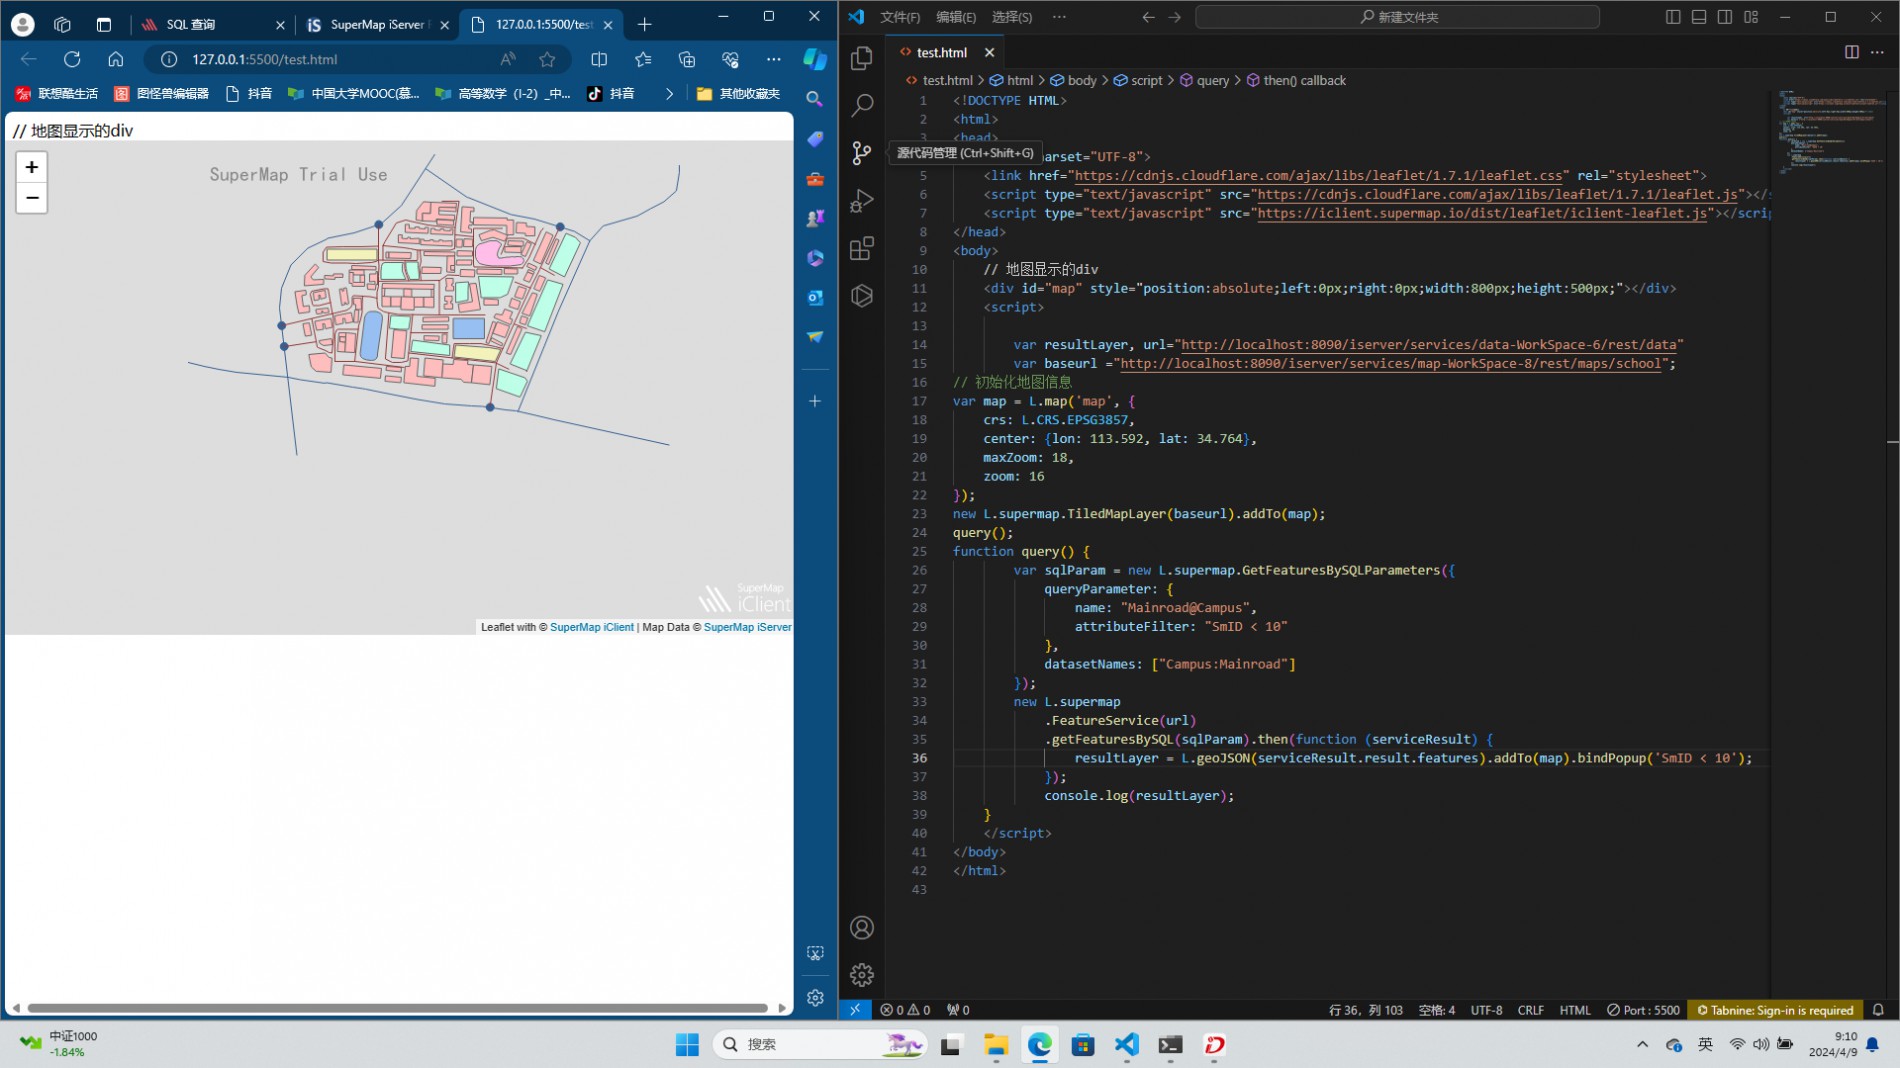Open VS Code notifications bell
The height and width of the screenshot is (1068, 1900).
point(1878,1010)
